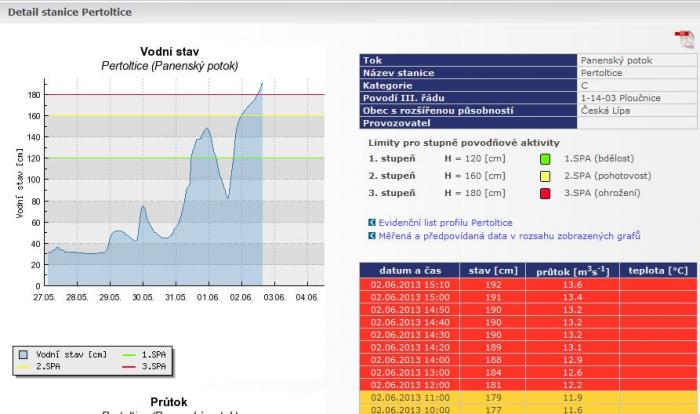This screenshot has width=700, height=414.
Task: Open the PDF export icon
Action: pyautogui.click(x=684, y=39)
